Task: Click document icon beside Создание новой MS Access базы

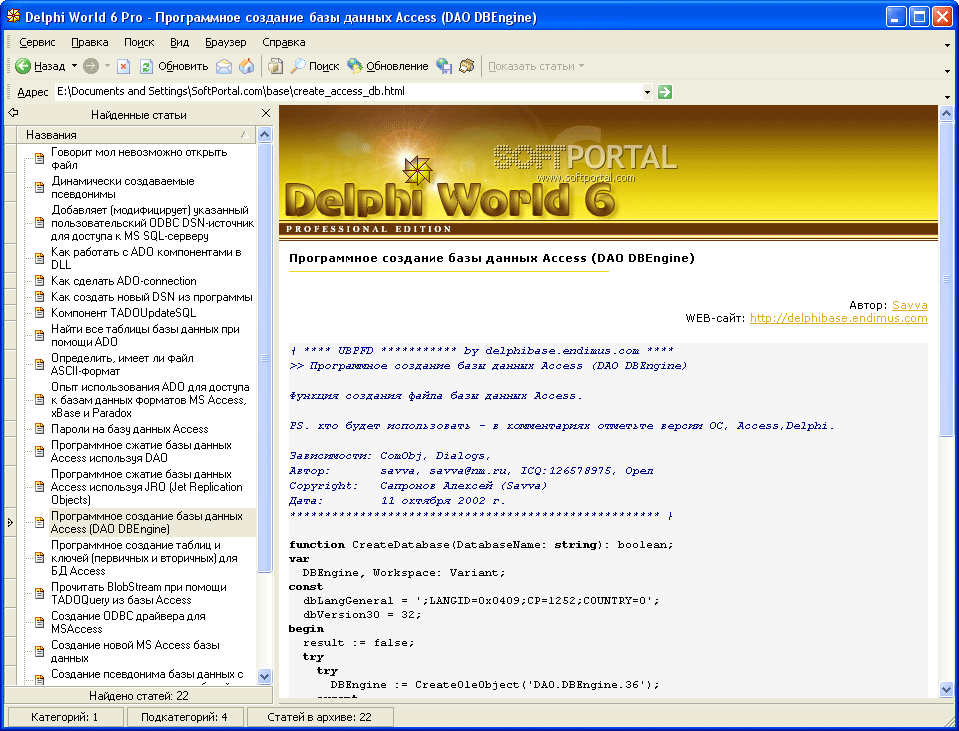Action: point(39,651)
